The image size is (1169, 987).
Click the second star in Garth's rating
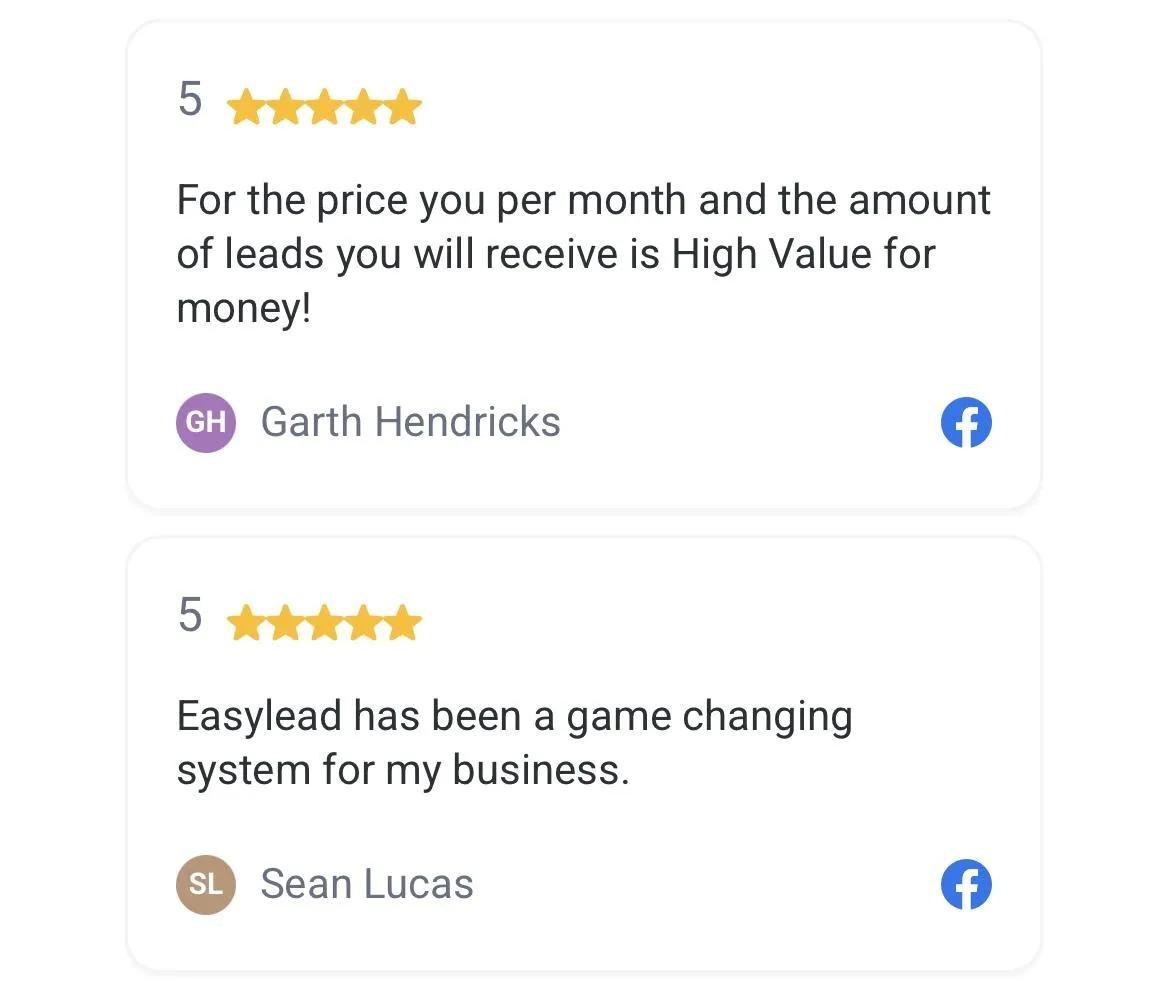pyautogui.click(x=286, y=107)
